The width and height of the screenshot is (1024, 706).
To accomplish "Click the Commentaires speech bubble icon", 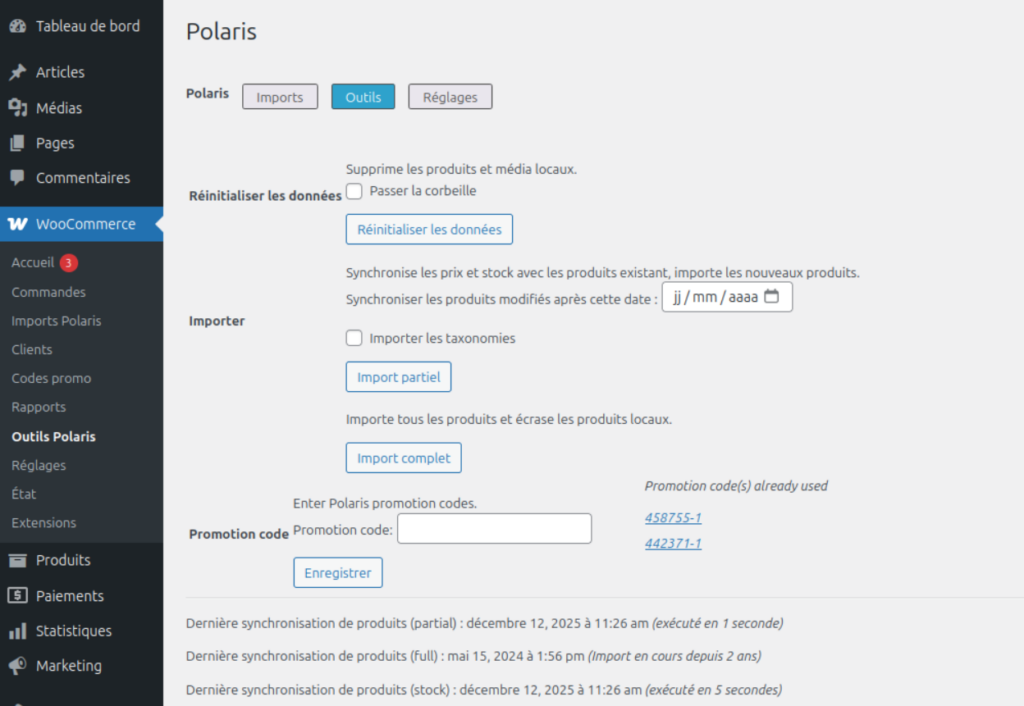I will tap(17, 178).
